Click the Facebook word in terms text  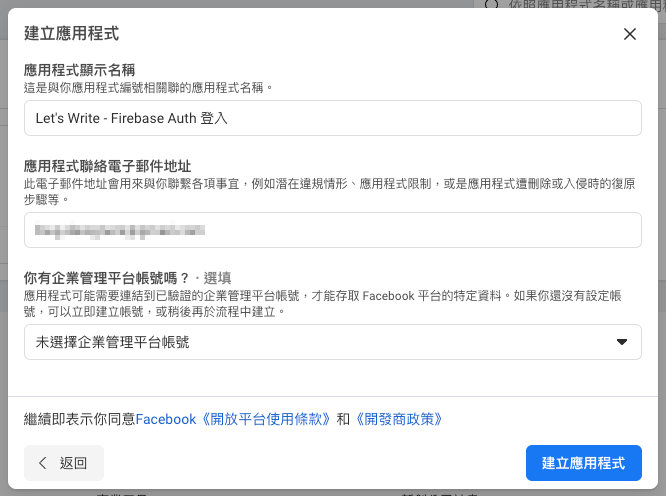166,419
